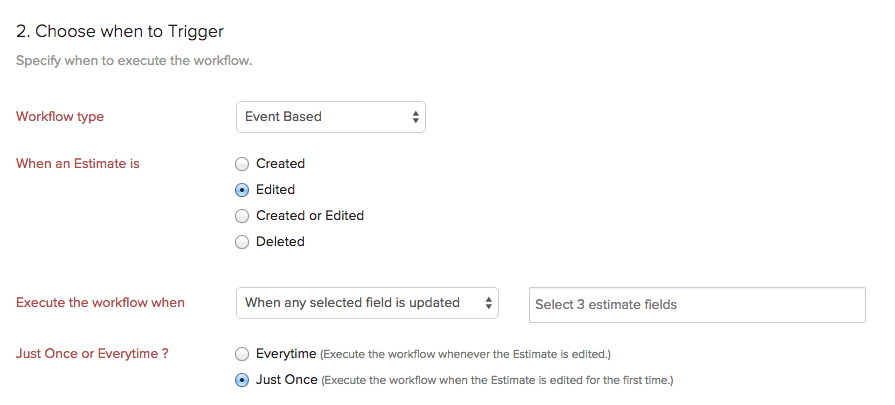This screenshot has height=405, width=895.
Task: Choose the Created or Edited radio circle
Action: [242, 216]
